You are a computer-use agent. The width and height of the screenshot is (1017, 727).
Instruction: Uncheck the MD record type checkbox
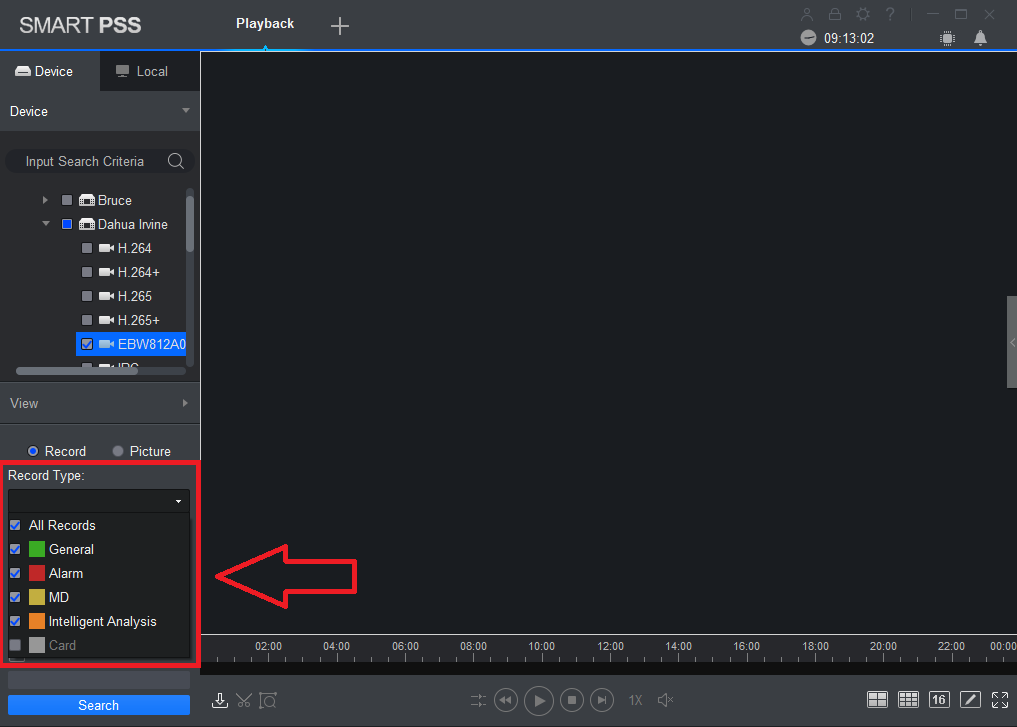pos(15,597)
